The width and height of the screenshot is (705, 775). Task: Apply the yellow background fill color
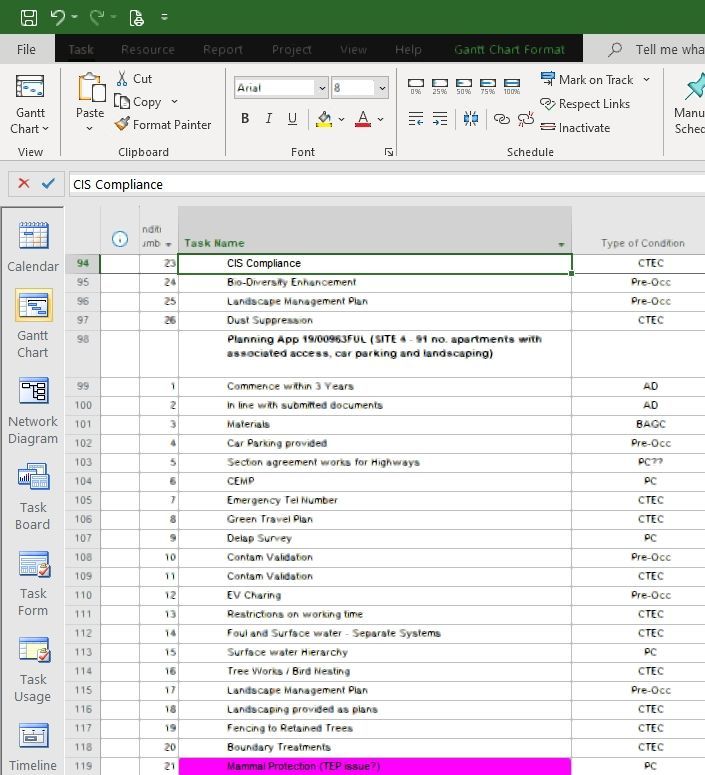pos(324,119)
